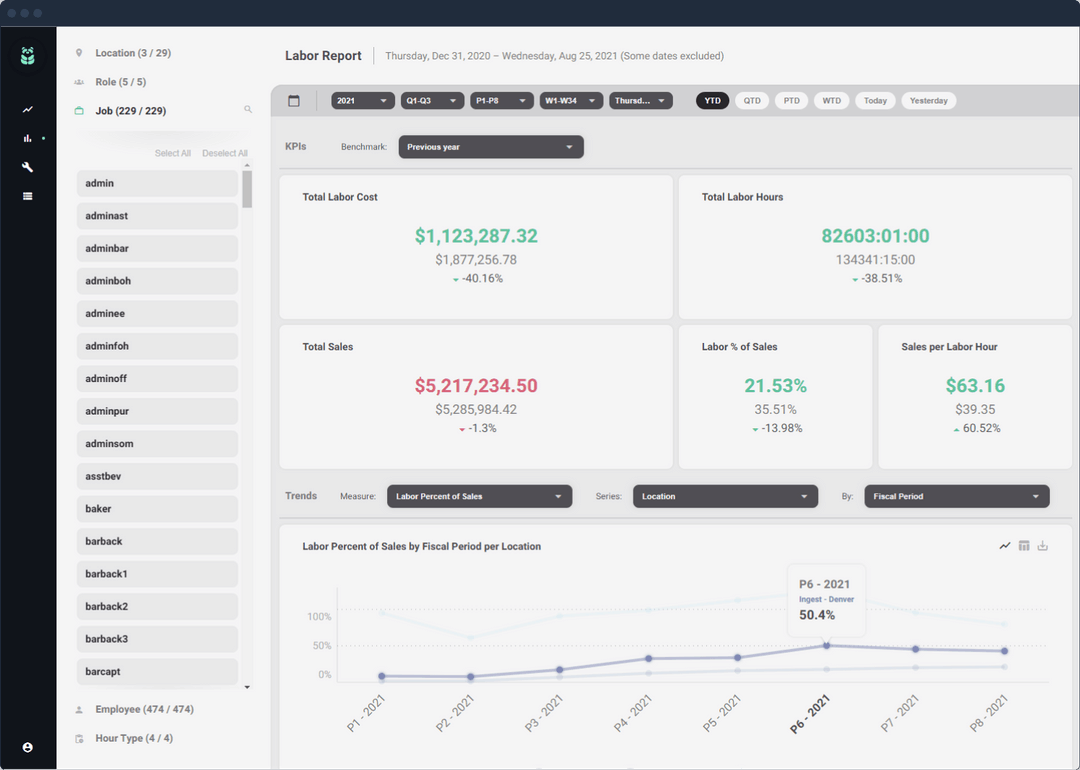Download the Labor Percent chart data
1080x770 pixels.
click(1043, 545)
